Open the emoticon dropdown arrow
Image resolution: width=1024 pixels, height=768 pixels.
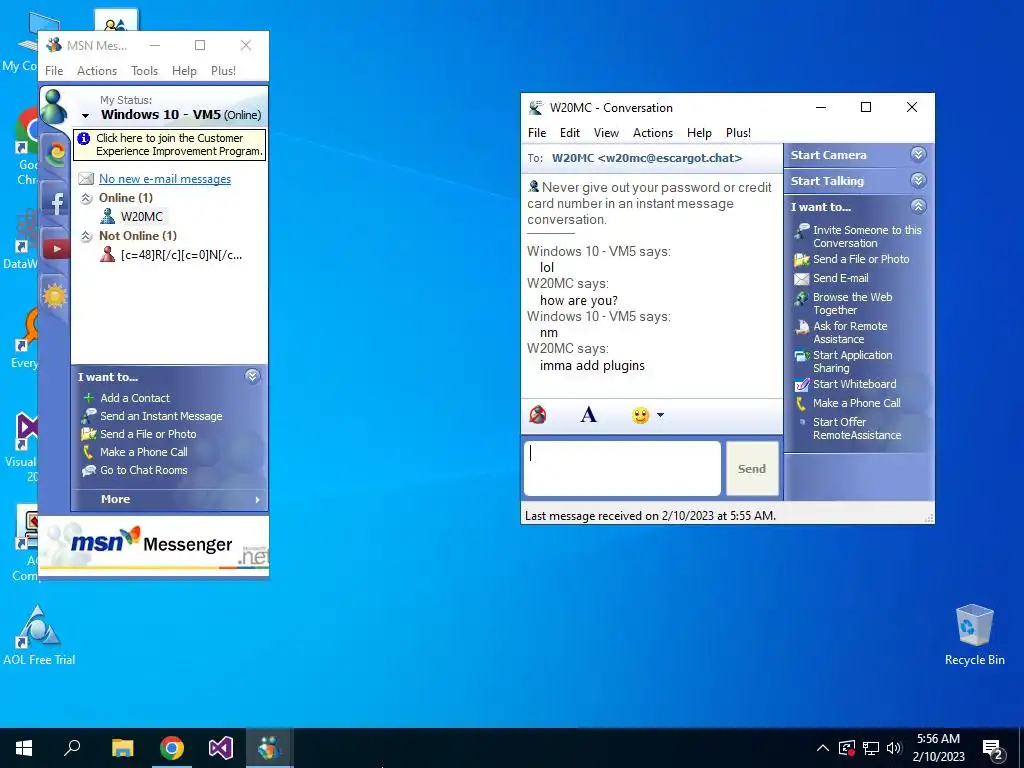[x=660, y=415]
